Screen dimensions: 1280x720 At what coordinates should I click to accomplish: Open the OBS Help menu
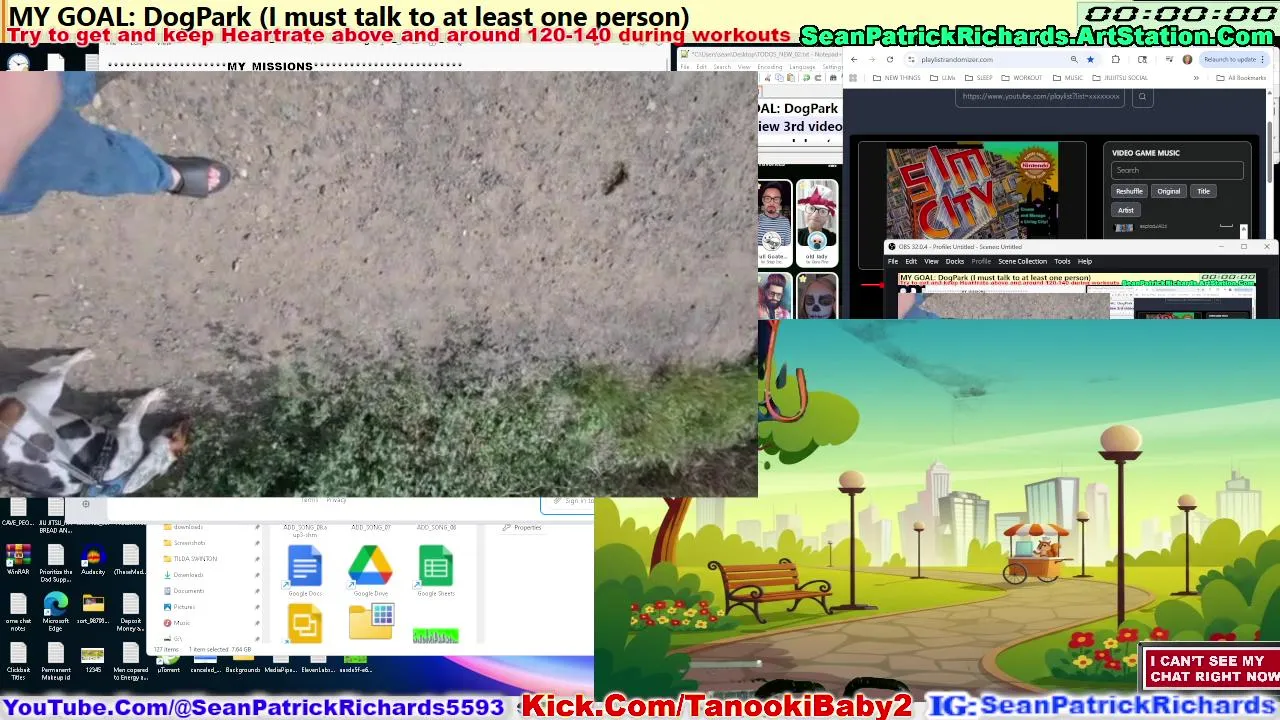[1085, 261]
